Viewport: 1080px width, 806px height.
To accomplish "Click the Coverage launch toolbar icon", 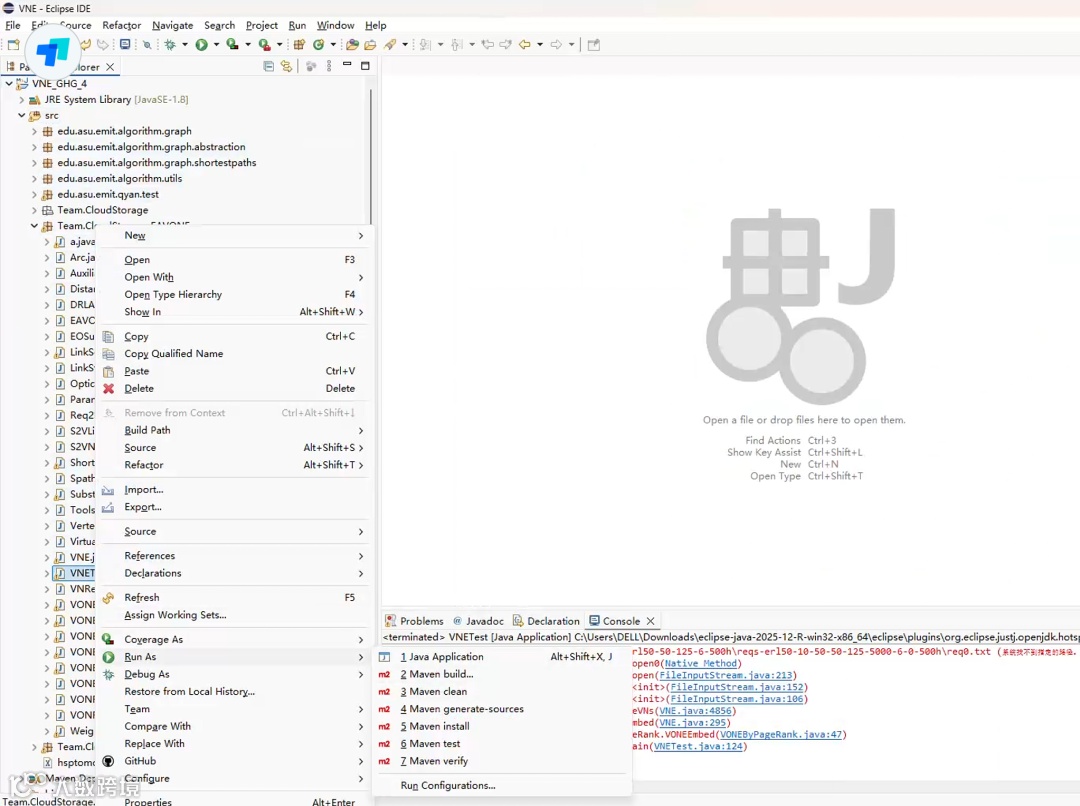I will (x=233, y=45).
